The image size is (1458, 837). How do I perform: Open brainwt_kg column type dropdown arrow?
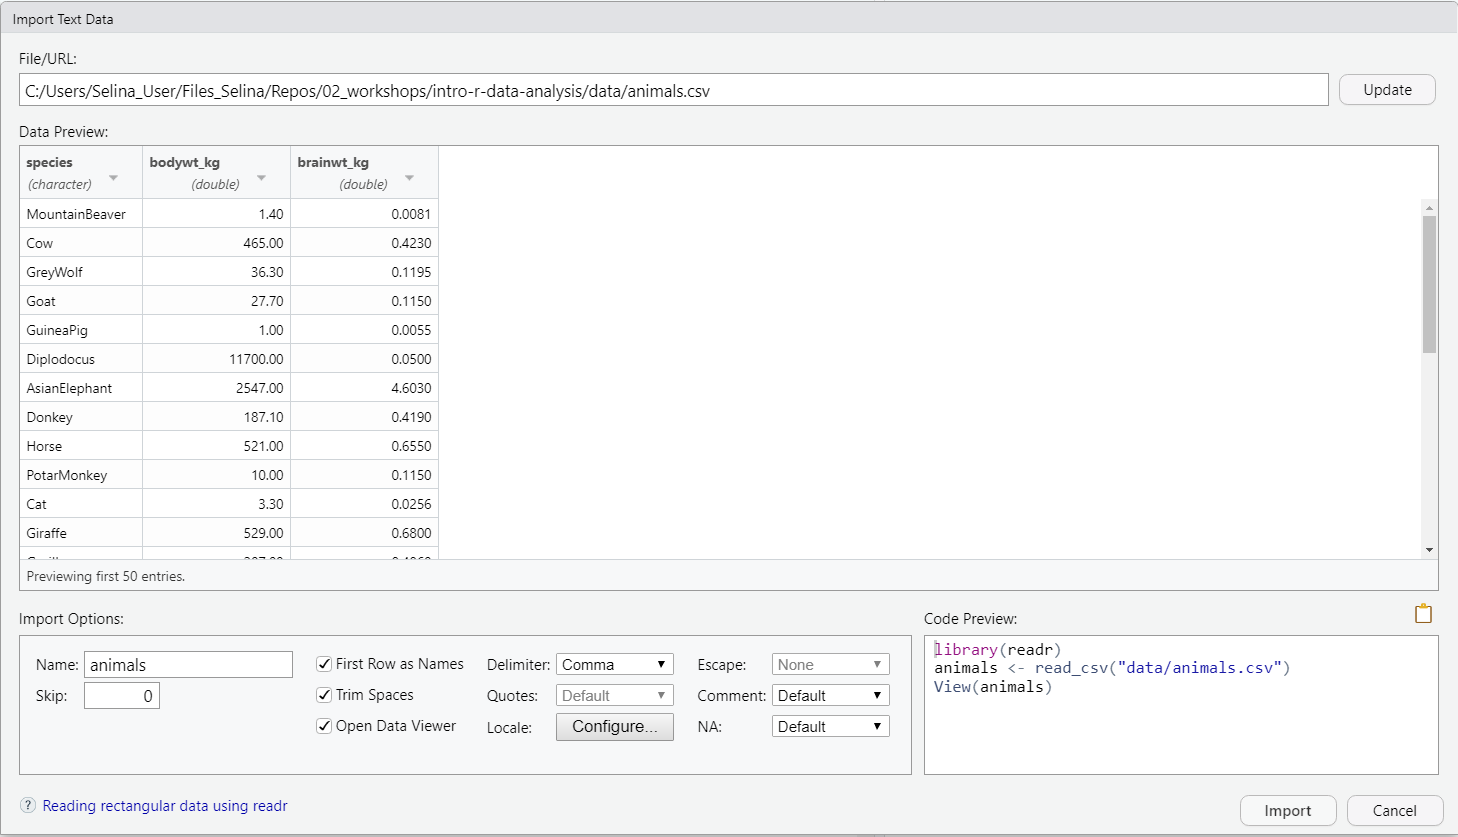[409, 179]
